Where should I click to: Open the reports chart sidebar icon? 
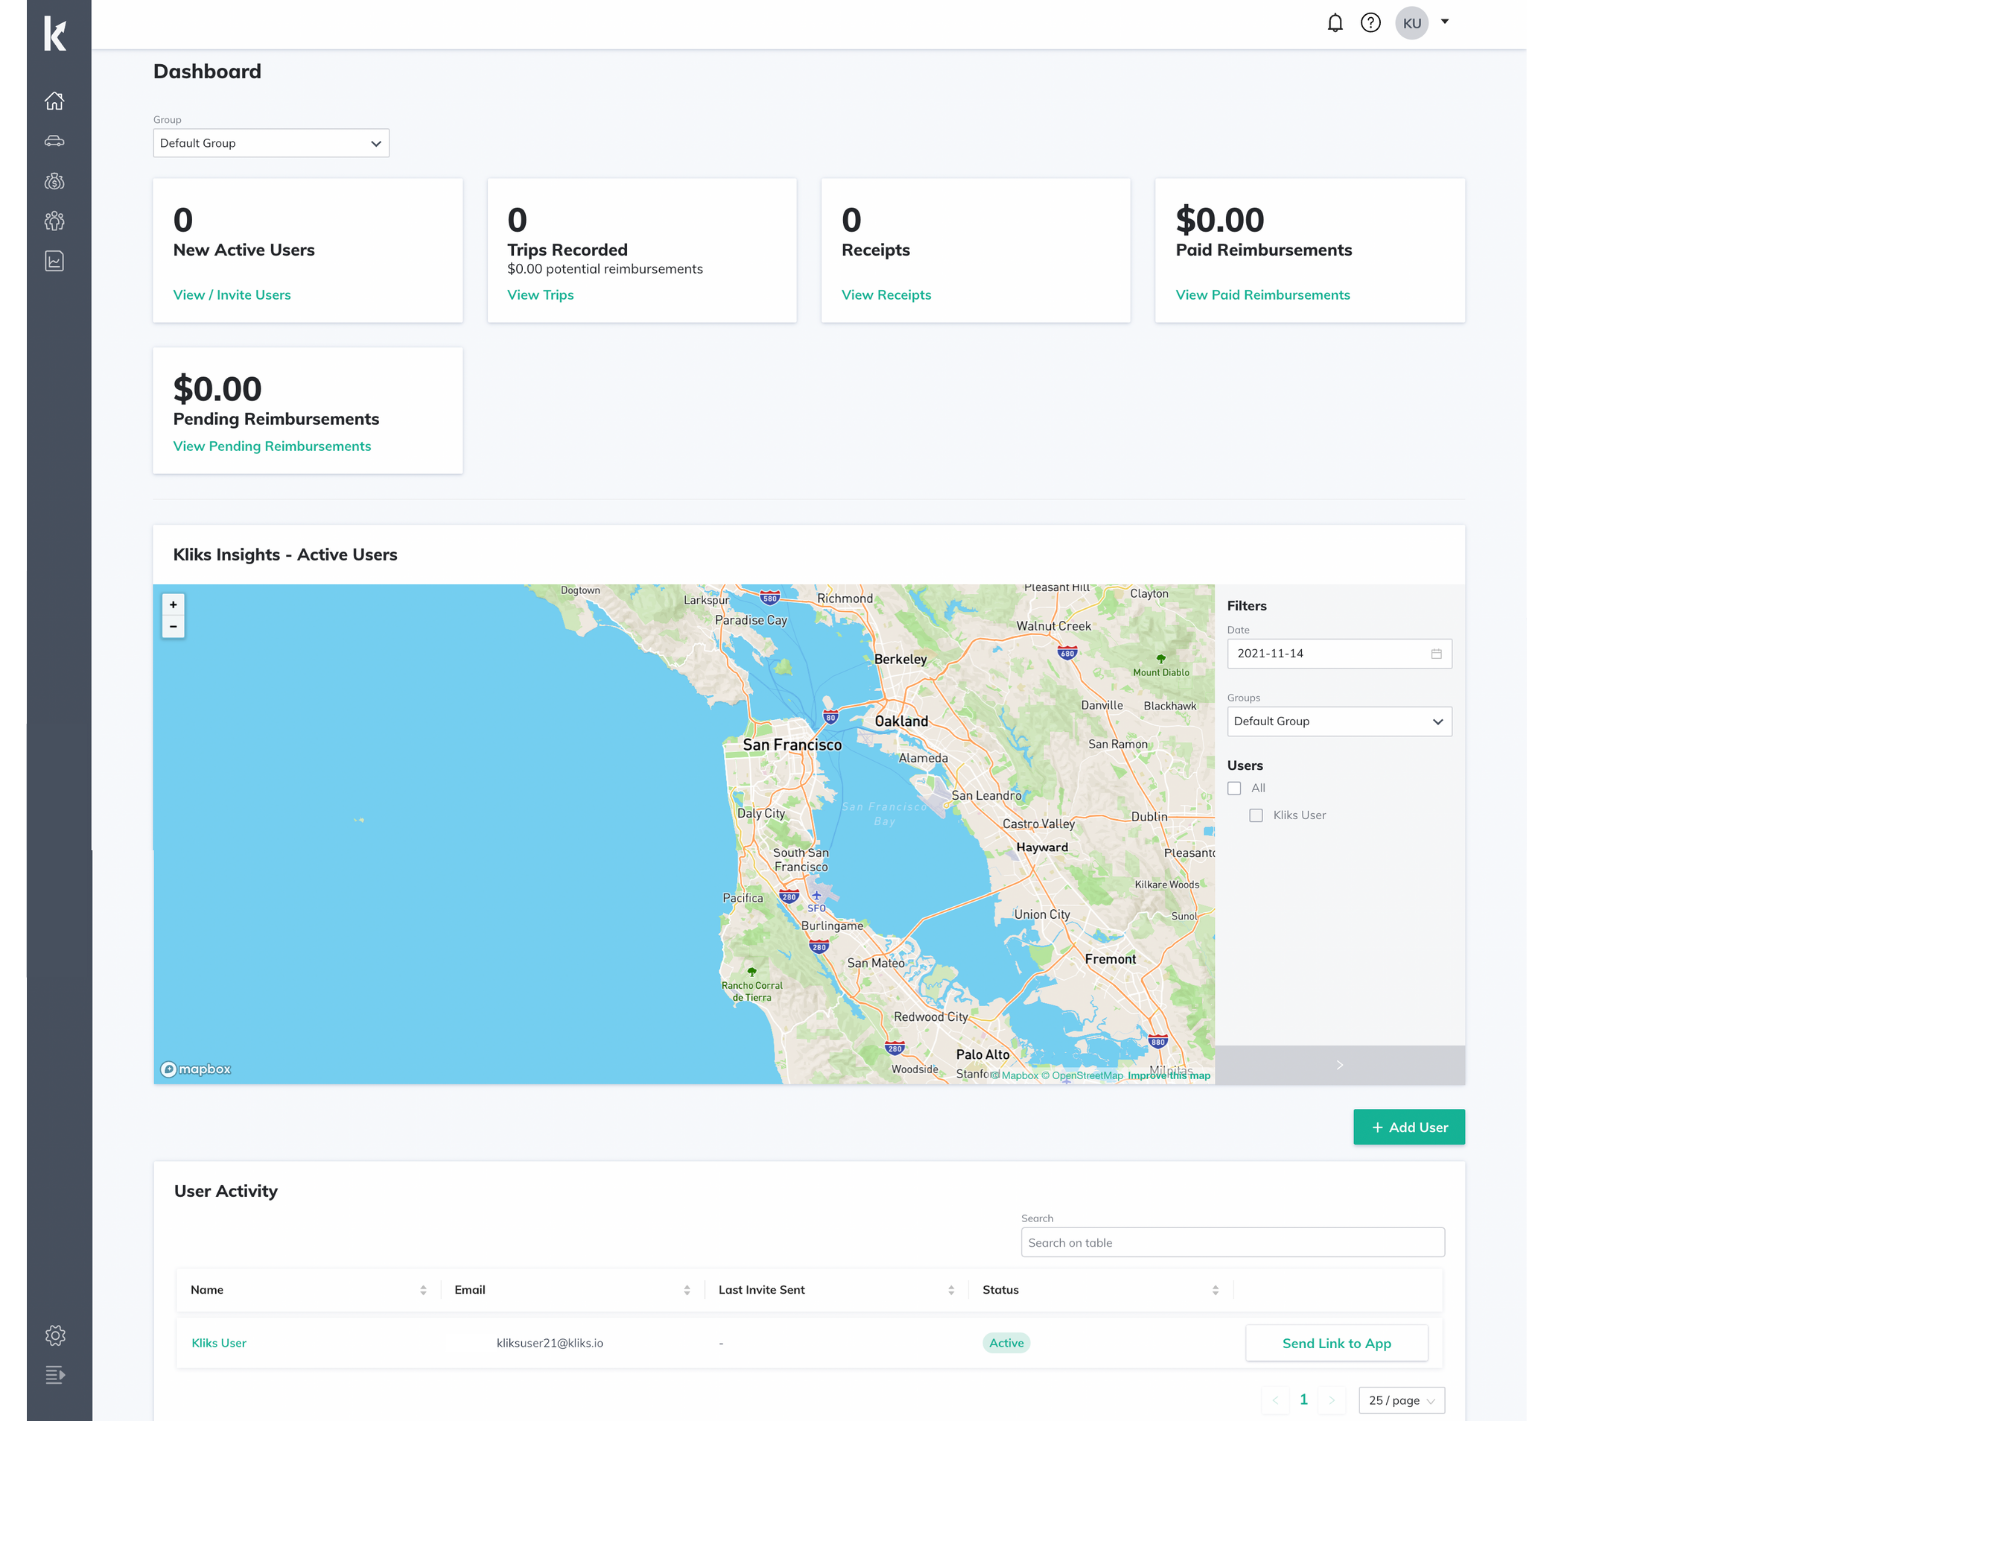[x=55, y=261]
